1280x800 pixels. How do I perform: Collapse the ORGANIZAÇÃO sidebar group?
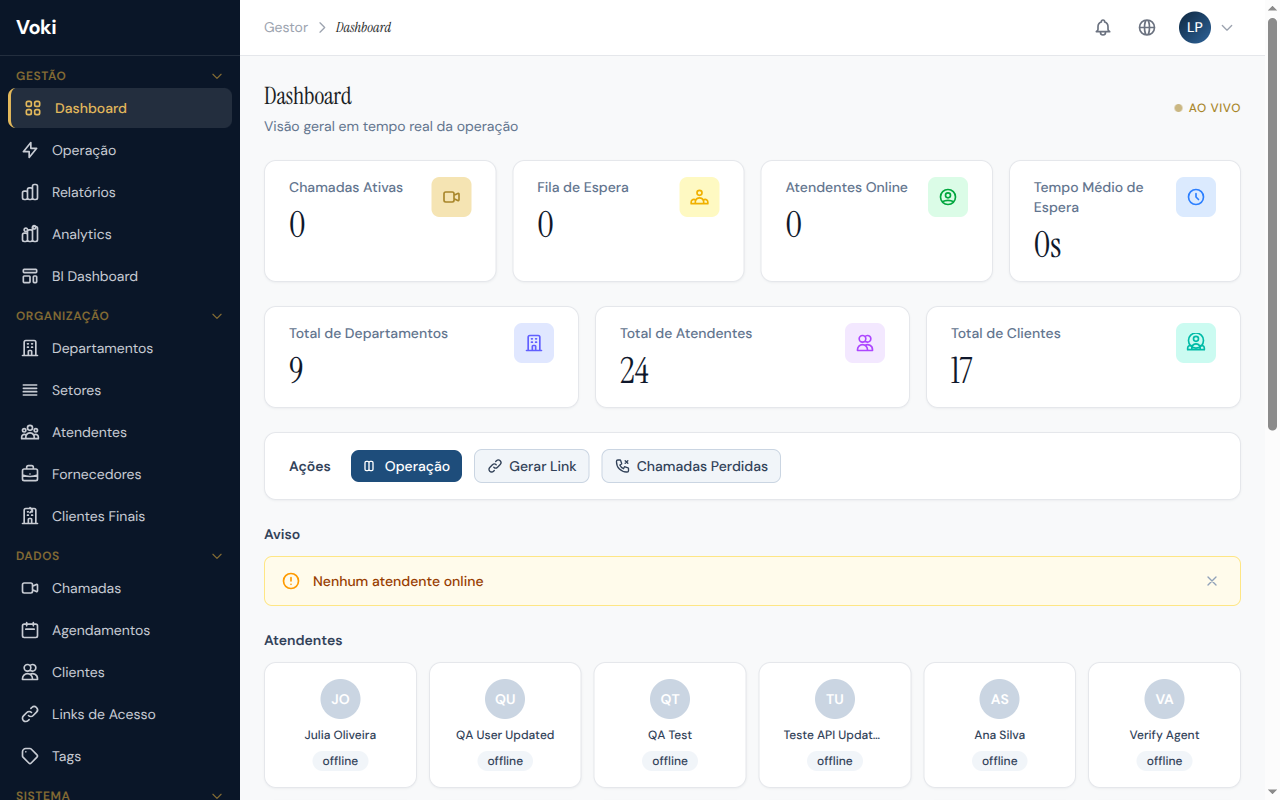coord(217,315)
